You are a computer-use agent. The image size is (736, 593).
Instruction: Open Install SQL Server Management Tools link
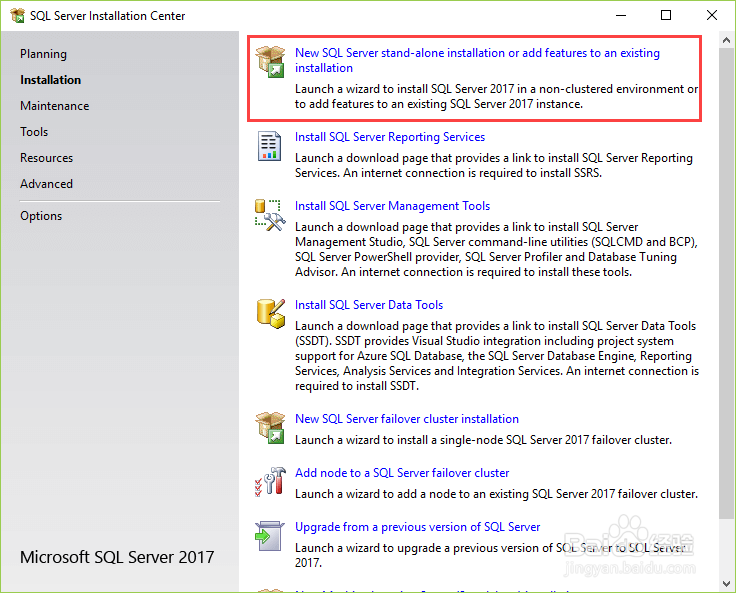392,206
